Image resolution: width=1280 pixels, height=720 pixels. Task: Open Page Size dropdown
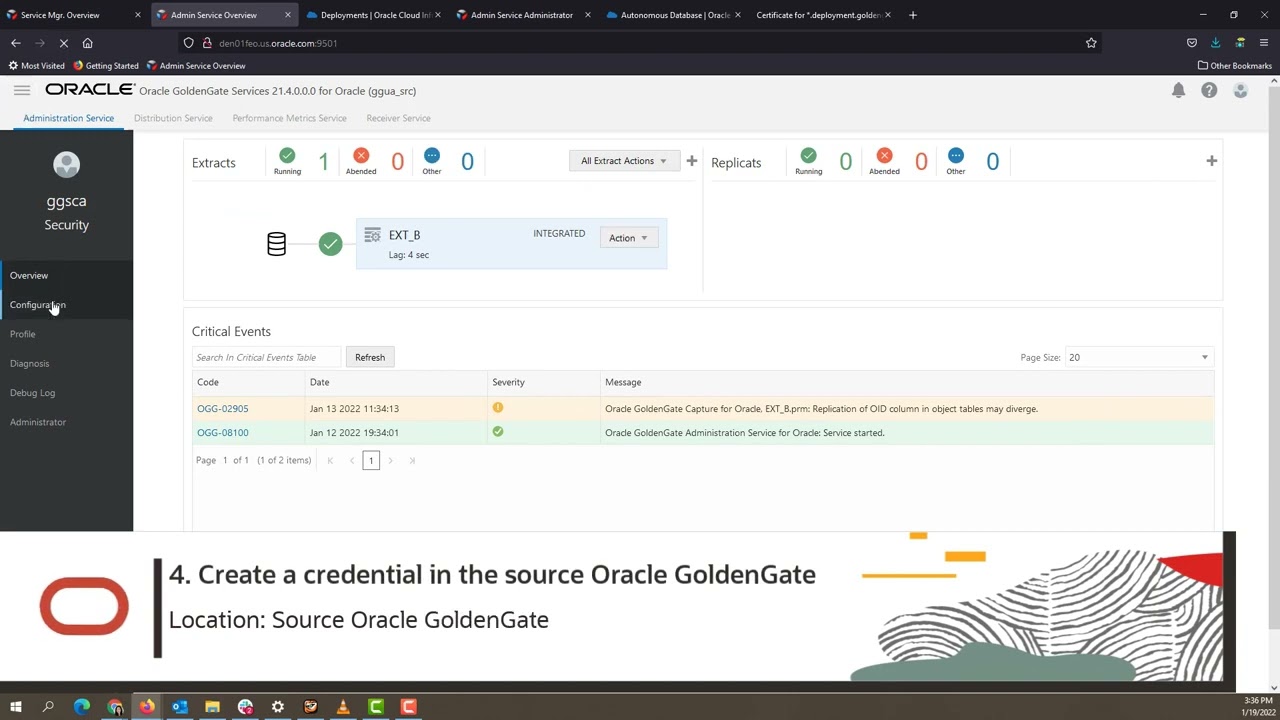(x=1139, y=357)
